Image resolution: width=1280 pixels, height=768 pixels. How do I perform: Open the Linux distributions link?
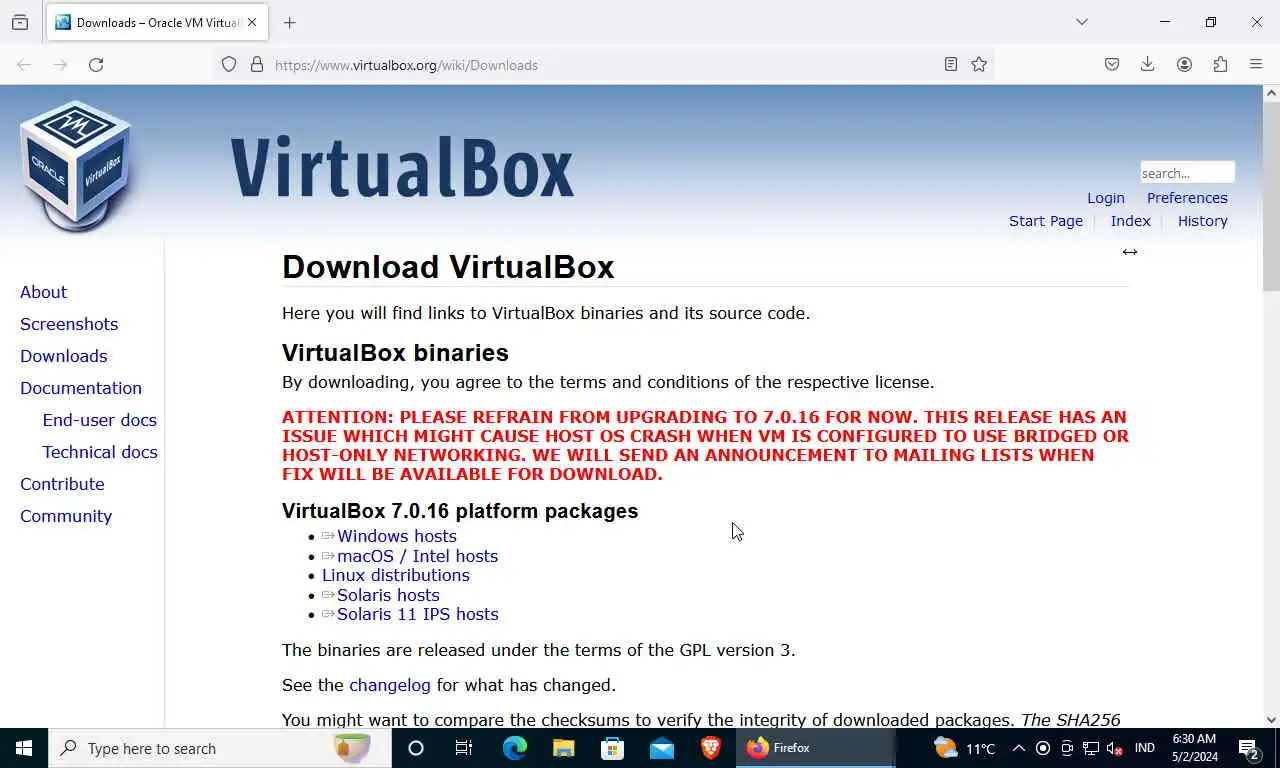click(395, 575)
